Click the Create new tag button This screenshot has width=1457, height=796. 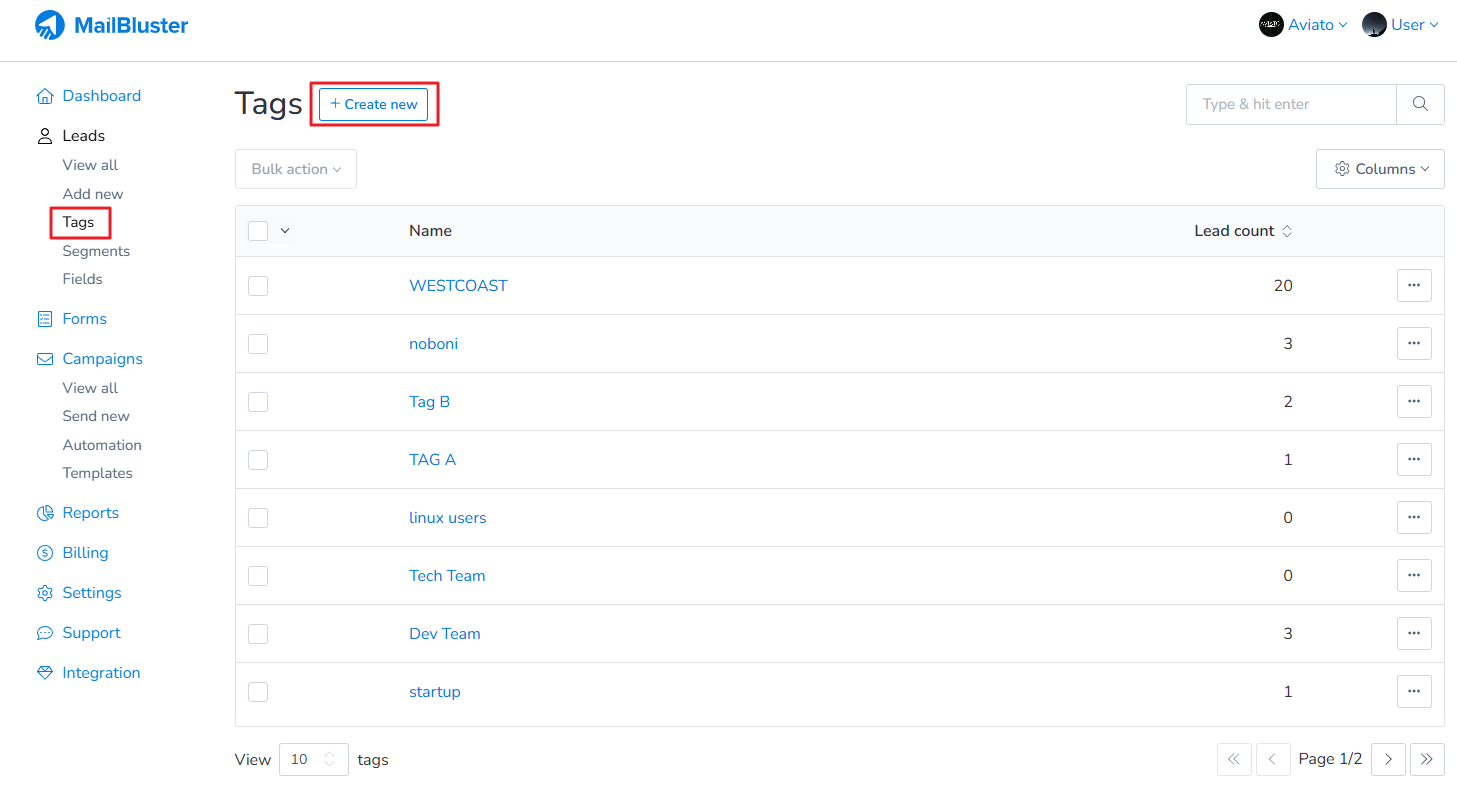[x=374, y=104]
